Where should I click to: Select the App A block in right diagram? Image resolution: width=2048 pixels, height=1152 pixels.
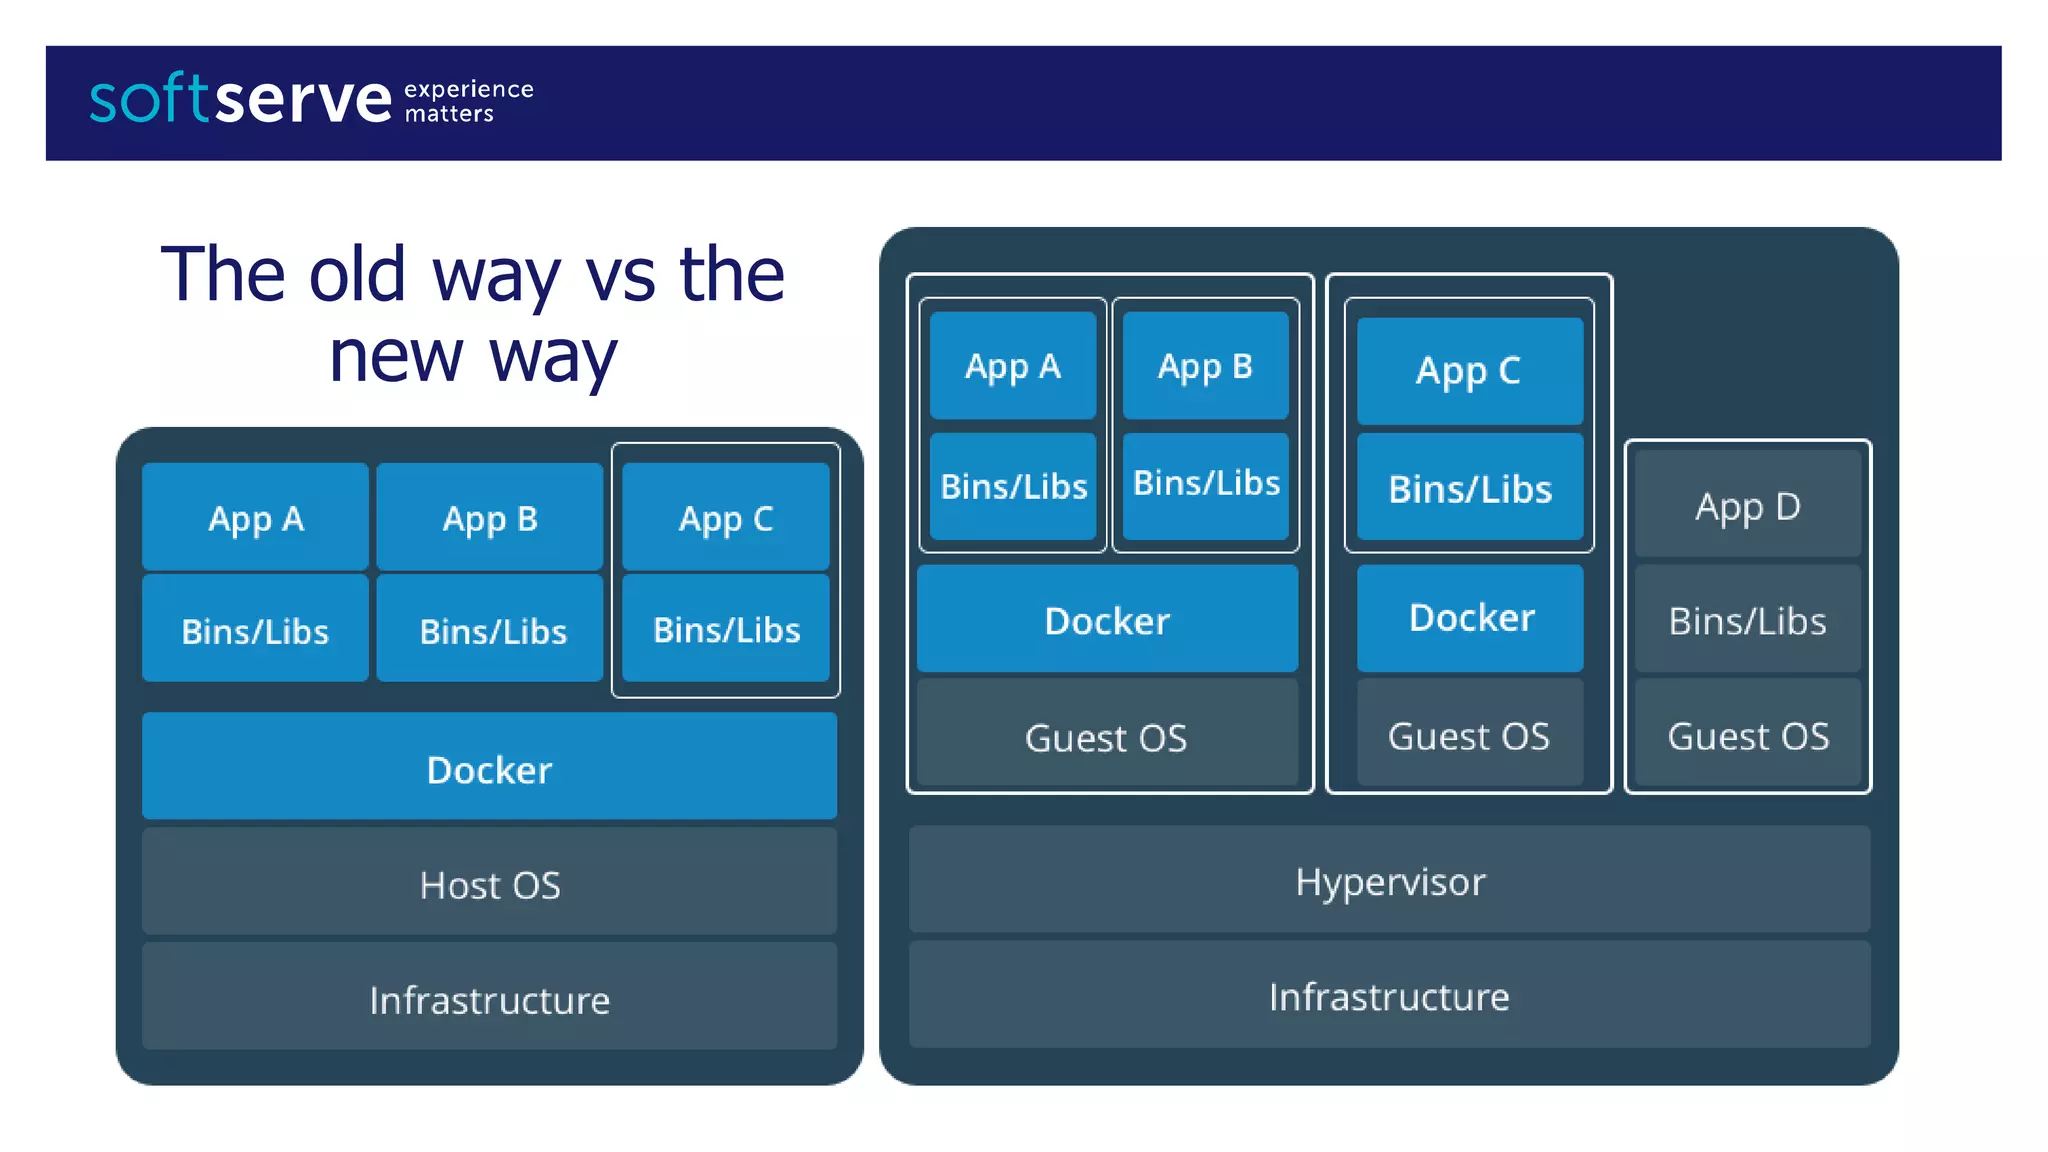1012,366
